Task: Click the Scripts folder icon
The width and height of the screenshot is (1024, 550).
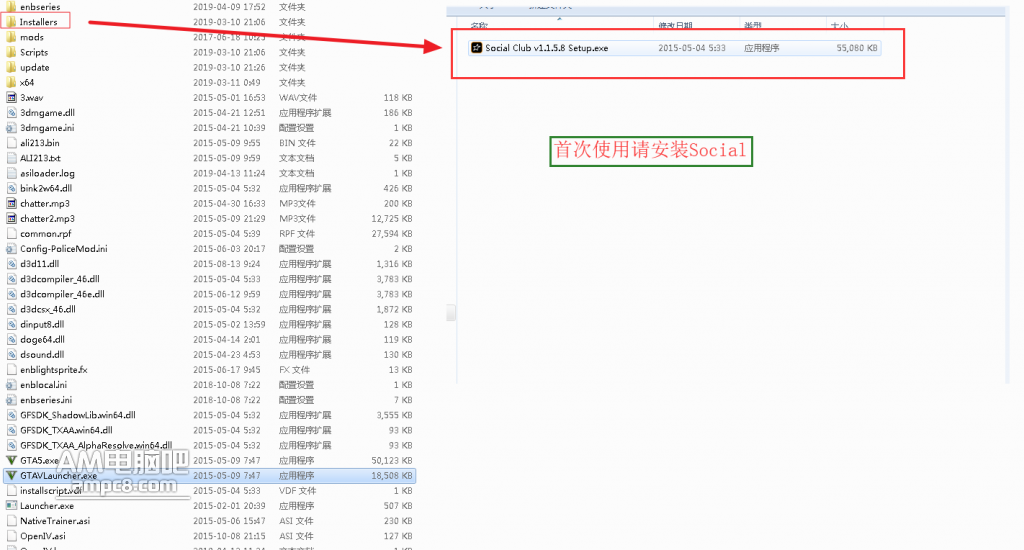Action: (x=11, y=52)
